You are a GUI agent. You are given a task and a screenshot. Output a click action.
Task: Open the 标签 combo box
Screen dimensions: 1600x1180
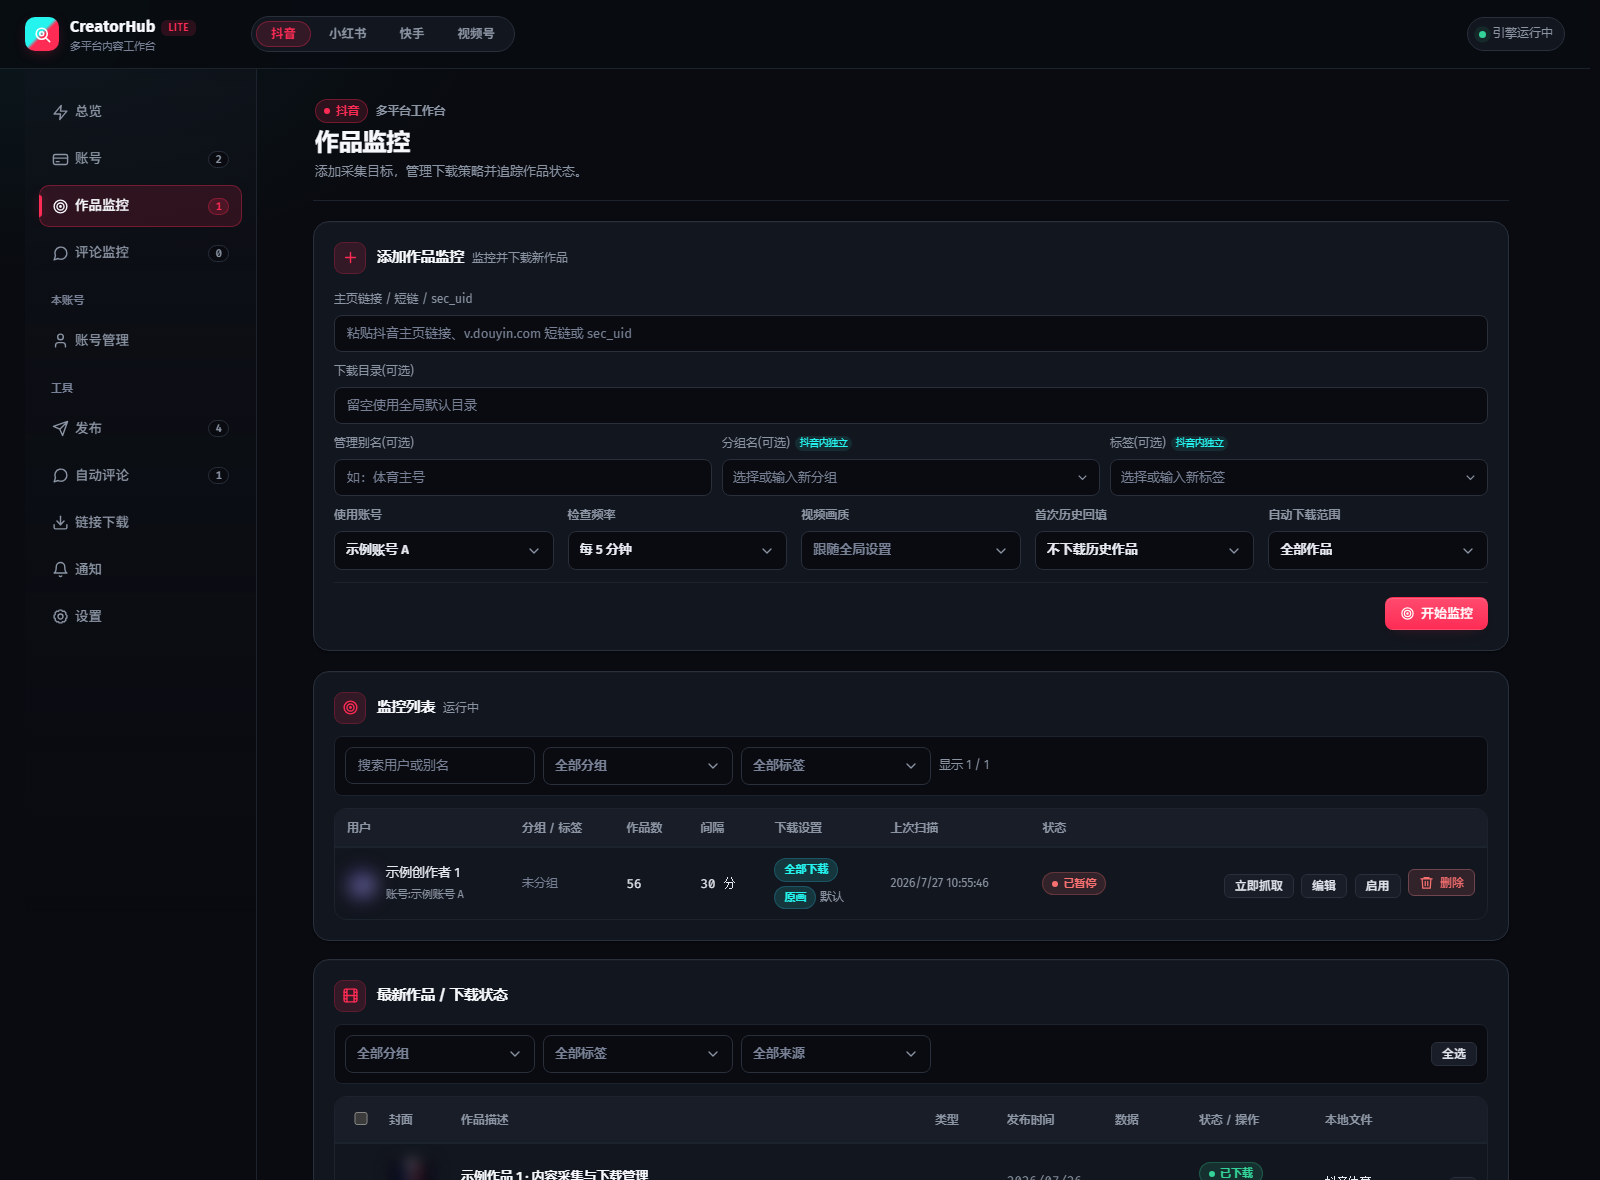click(1298, 478)
